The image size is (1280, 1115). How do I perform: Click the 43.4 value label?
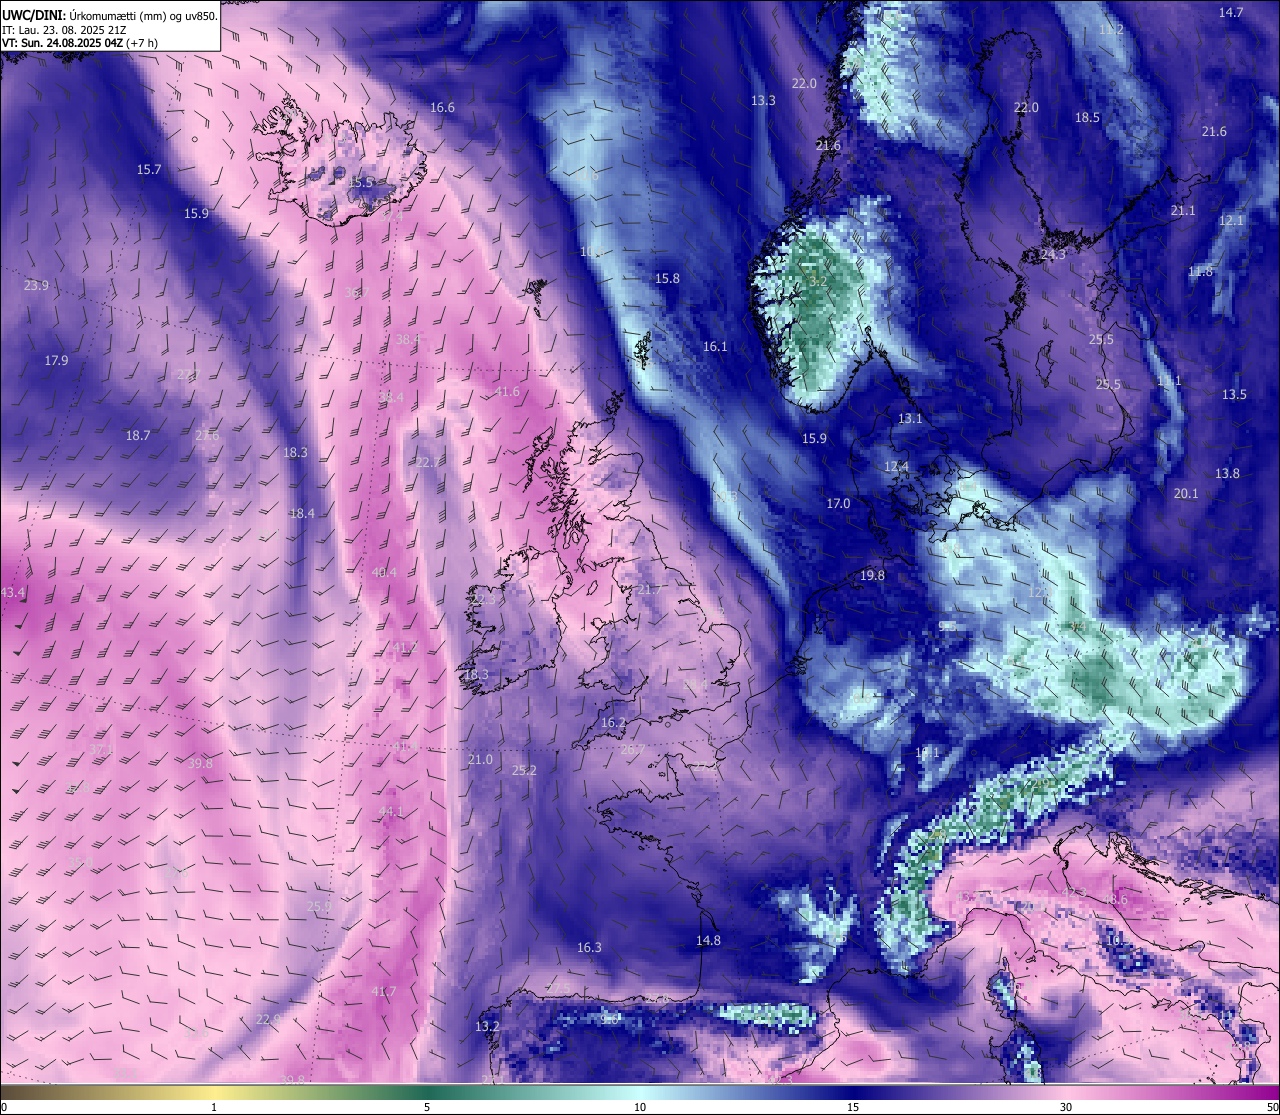point(13,593)
